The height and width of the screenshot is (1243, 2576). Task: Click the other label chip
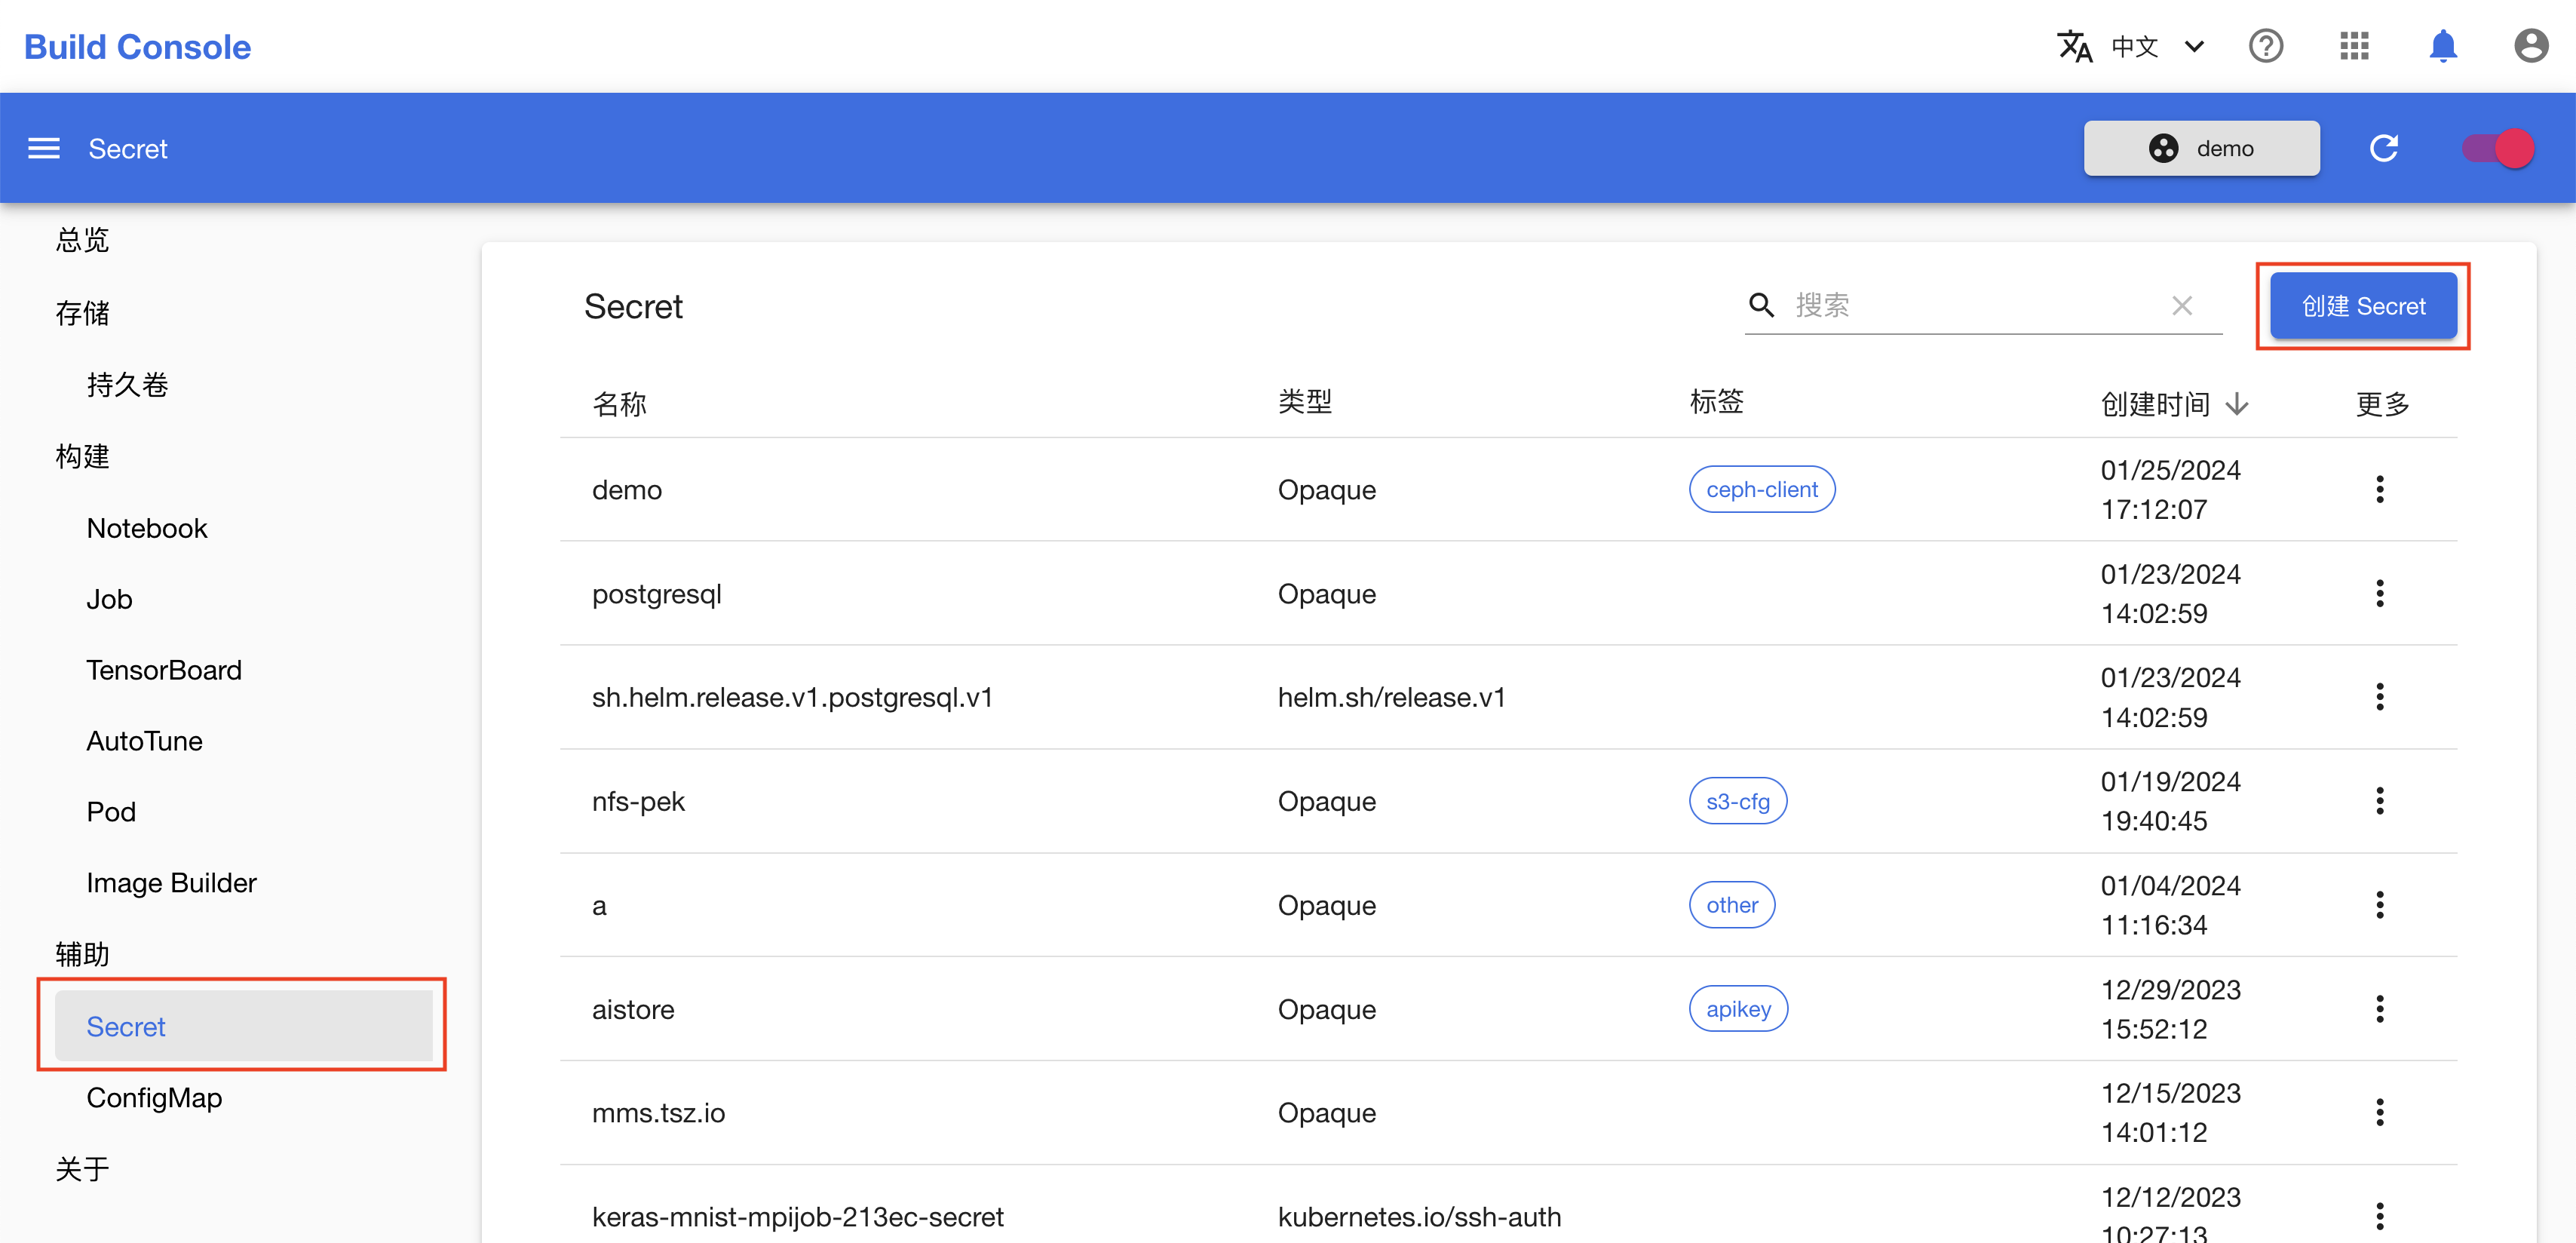tap(1732, 905)
